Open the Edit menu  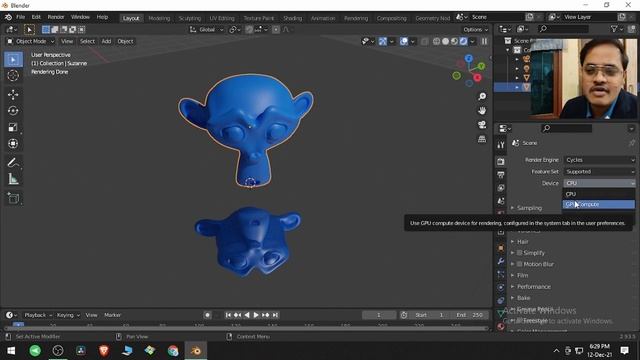(x=36, y=17)
